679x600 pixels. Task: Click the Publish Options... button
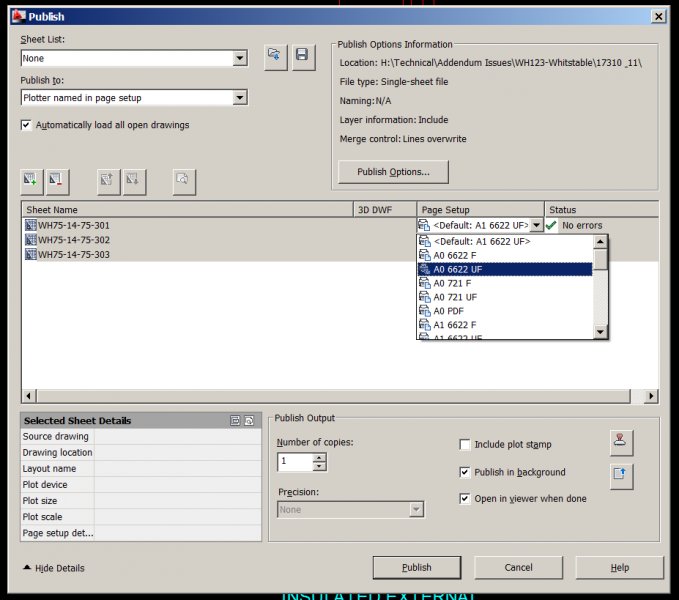tap(393, 172)
